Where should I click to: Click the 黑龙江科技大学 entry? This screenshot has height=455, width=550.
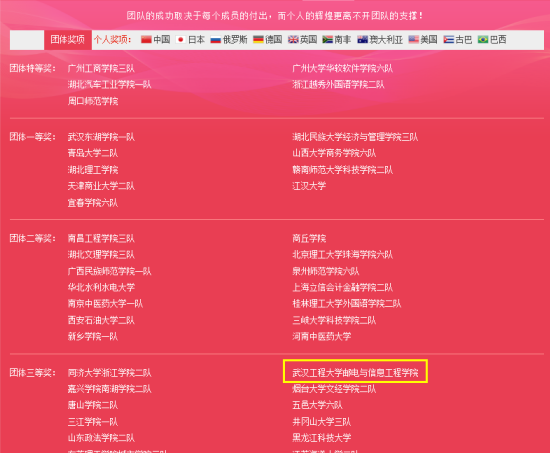coord(322,438)
